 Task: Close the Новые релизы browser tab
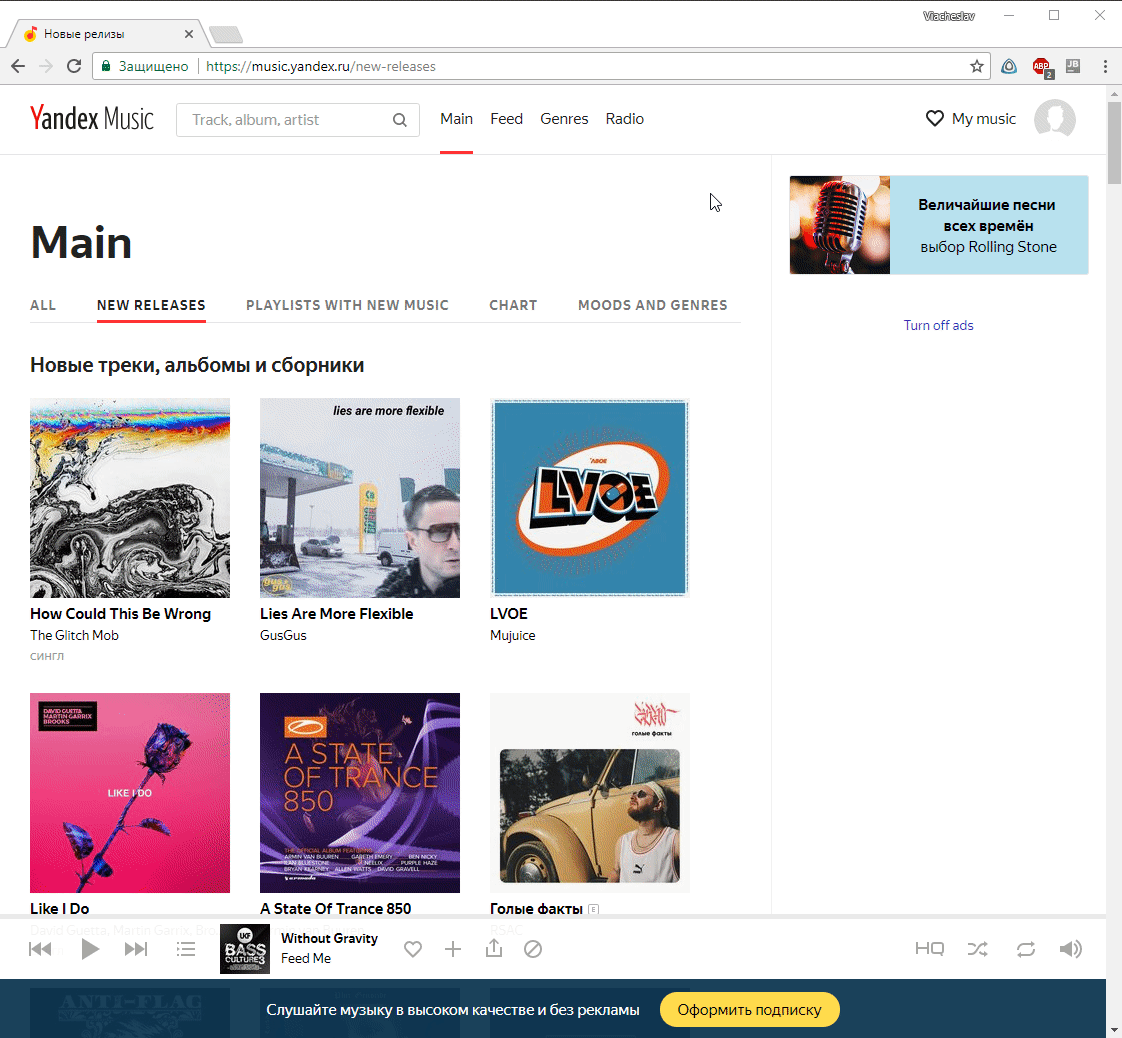tap(189, 34)
